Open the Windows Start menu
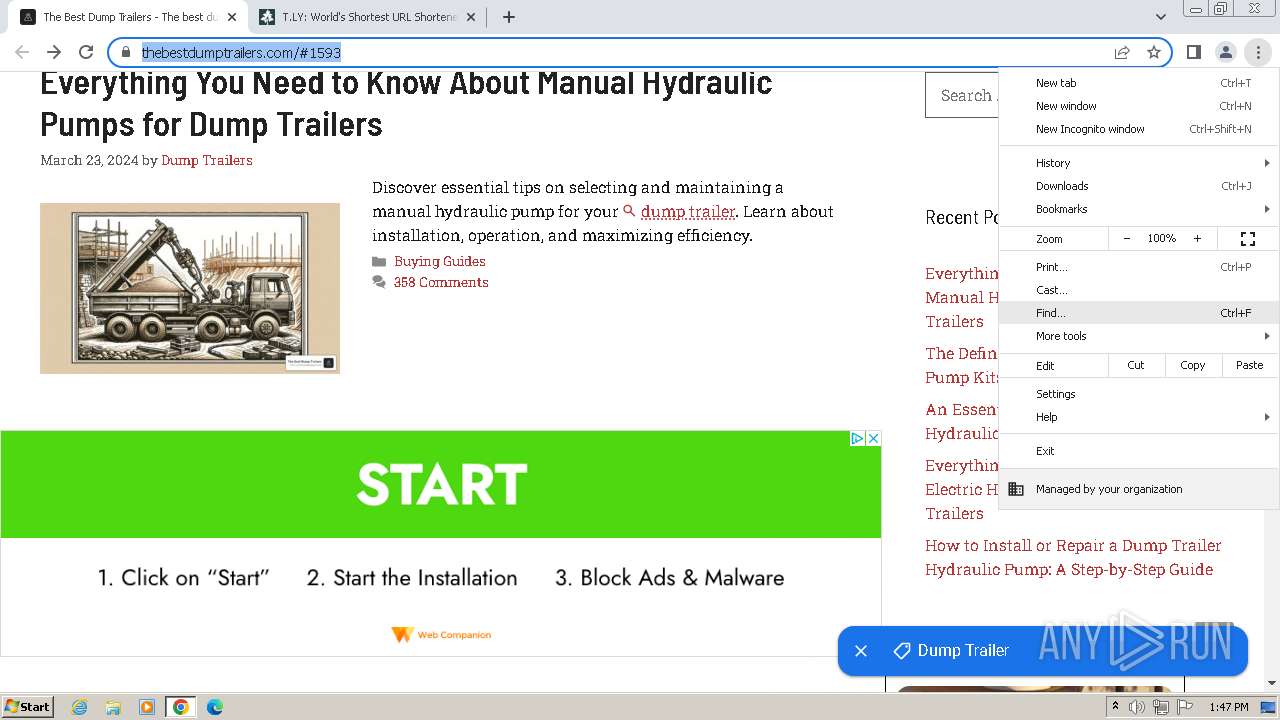The image size is (1280, 720). [28, 706]
